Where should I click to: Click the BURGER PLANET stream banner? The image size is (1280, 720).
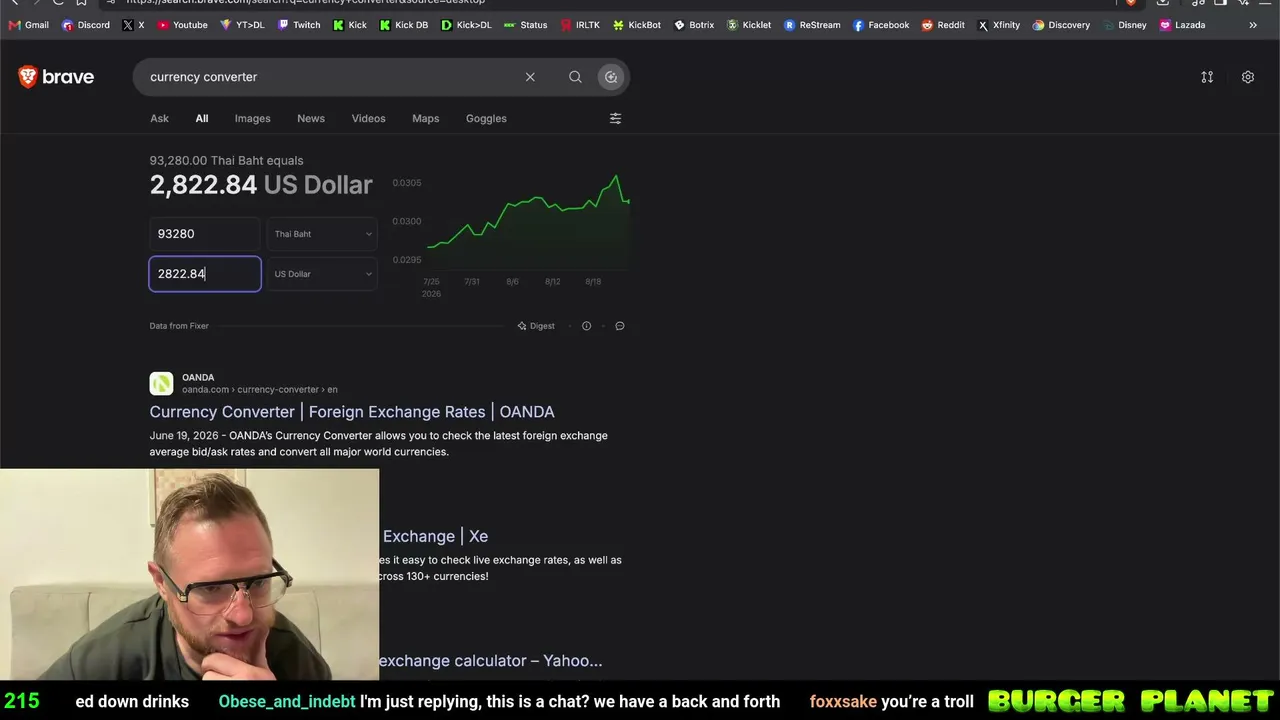tap(1130, 701)
